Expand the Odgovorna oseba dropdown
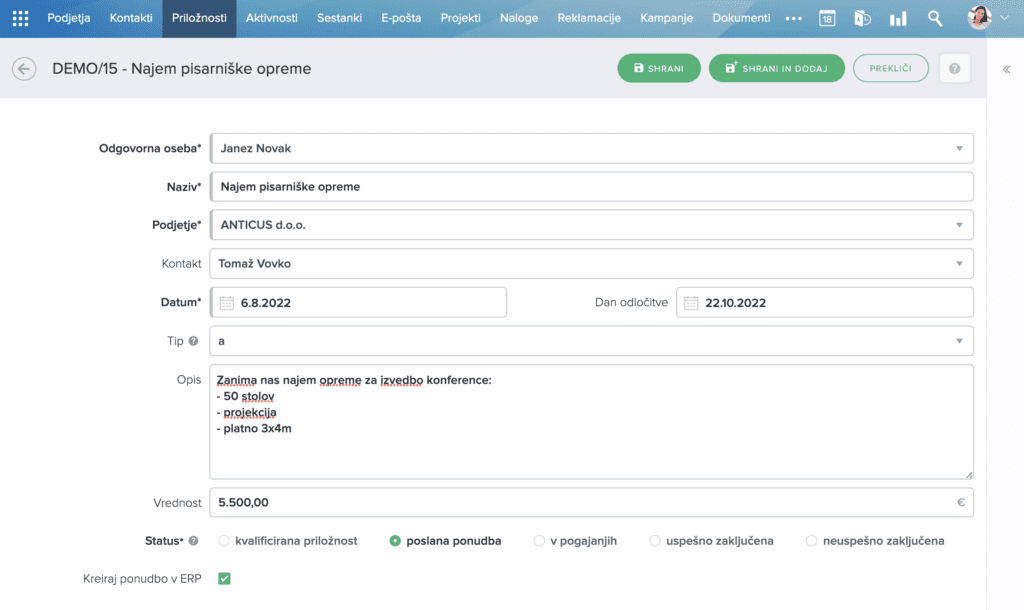The width and height of the screenshot is (1024, 610). tap(959, 149)
